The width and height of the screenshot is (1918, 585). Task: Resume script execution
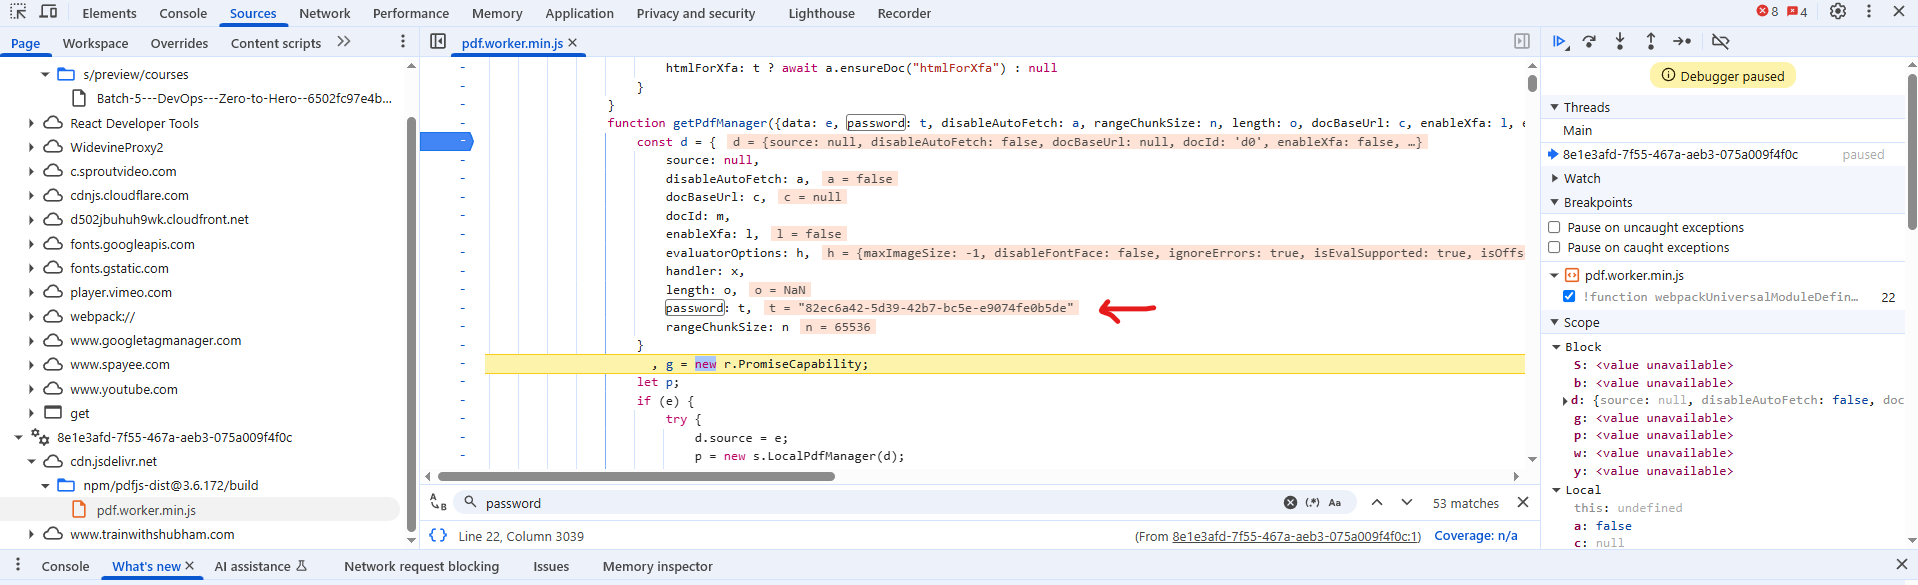[x=1560, y=42]
